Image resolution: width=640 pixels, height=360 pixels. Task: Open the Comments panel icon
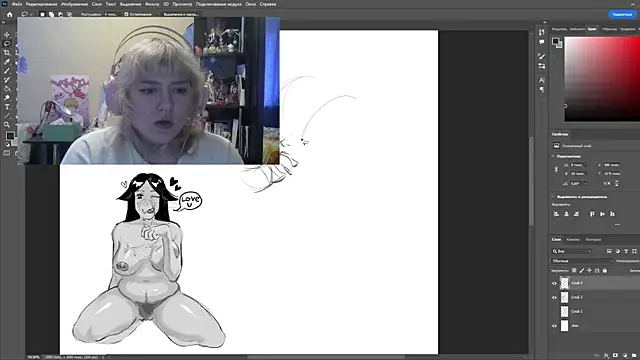pos(542,42)
